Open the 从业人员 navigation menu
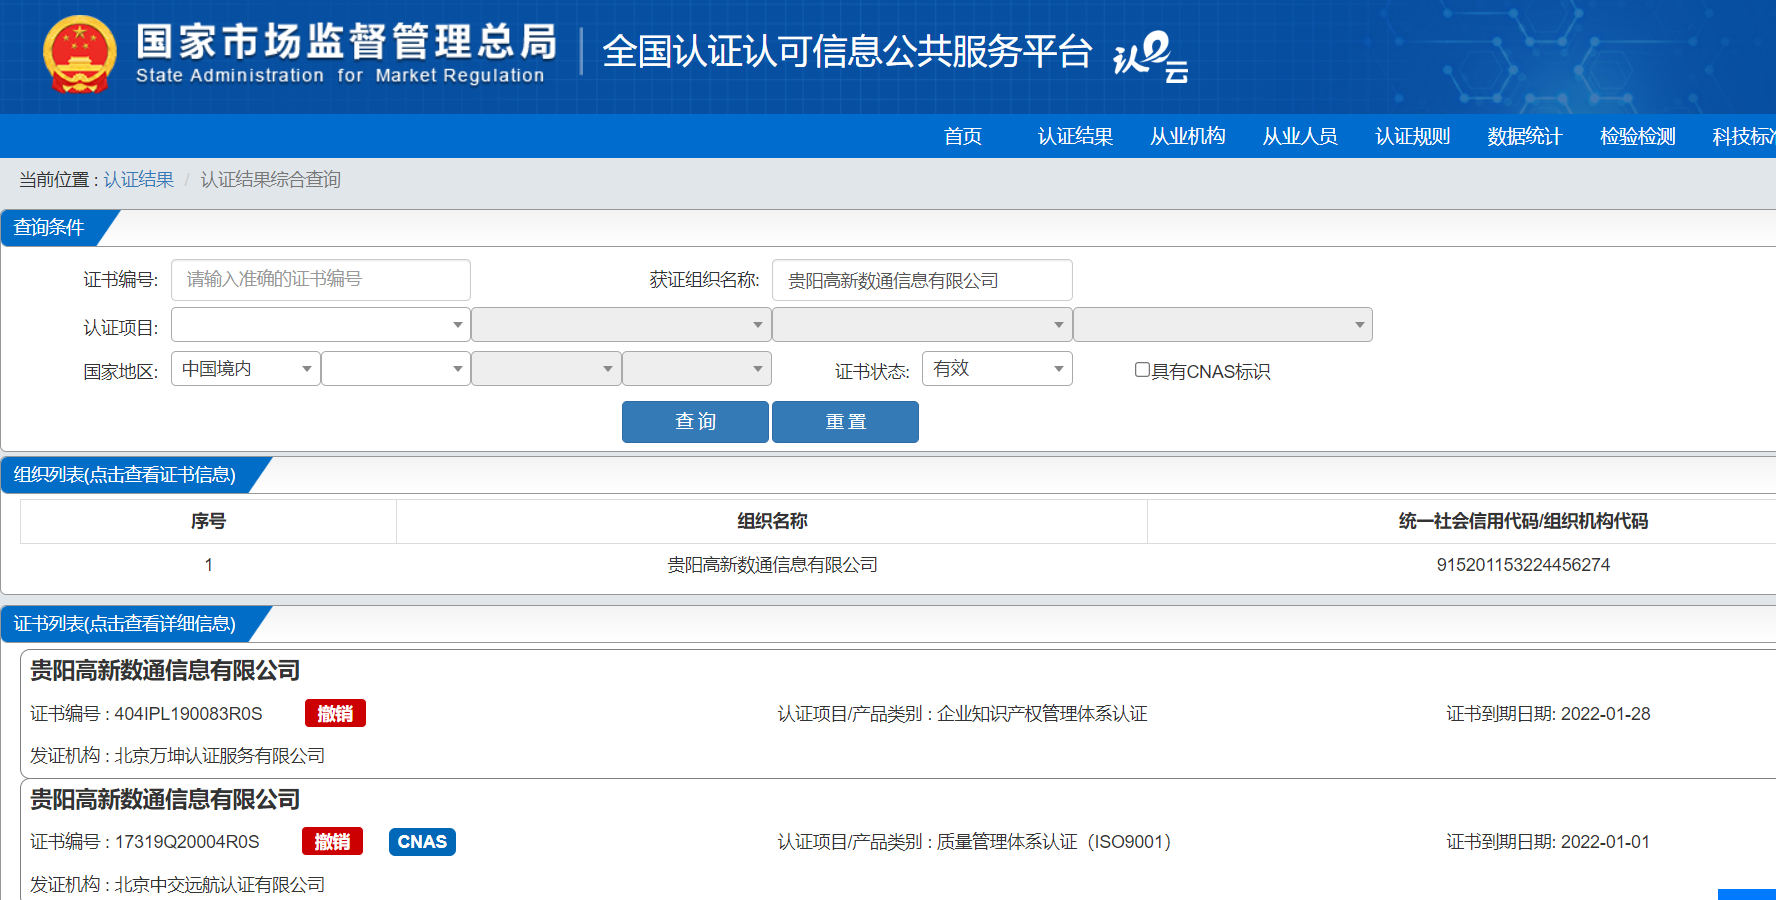Screen dimensions: 1776x900 coord(1300,136)
